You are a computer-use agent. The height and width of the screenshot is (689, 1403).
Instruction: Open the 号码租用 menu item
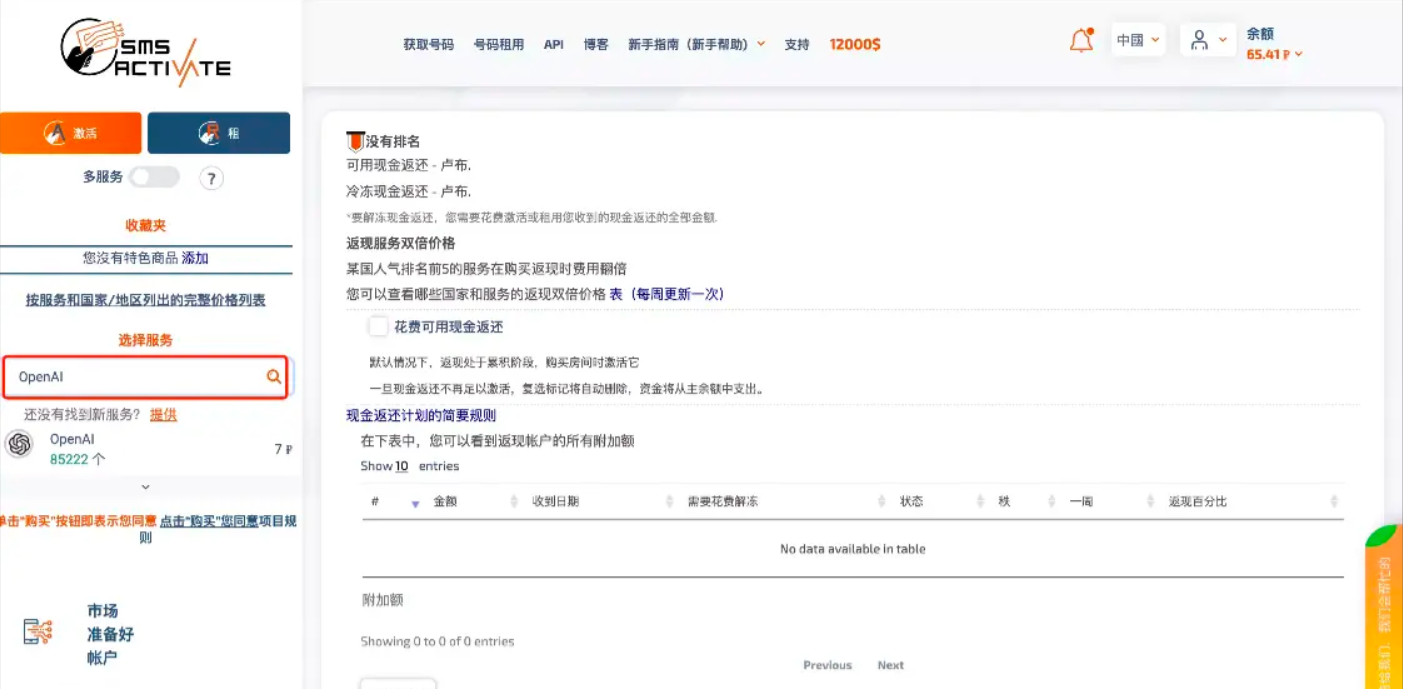tap(498, 44)
